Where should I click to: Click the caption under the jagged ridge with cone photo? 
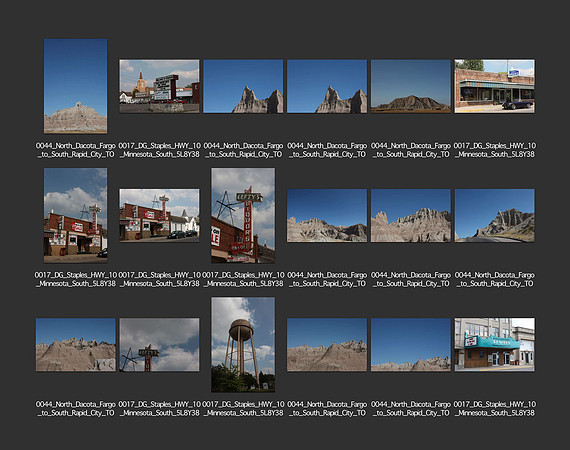coord(411,279)
